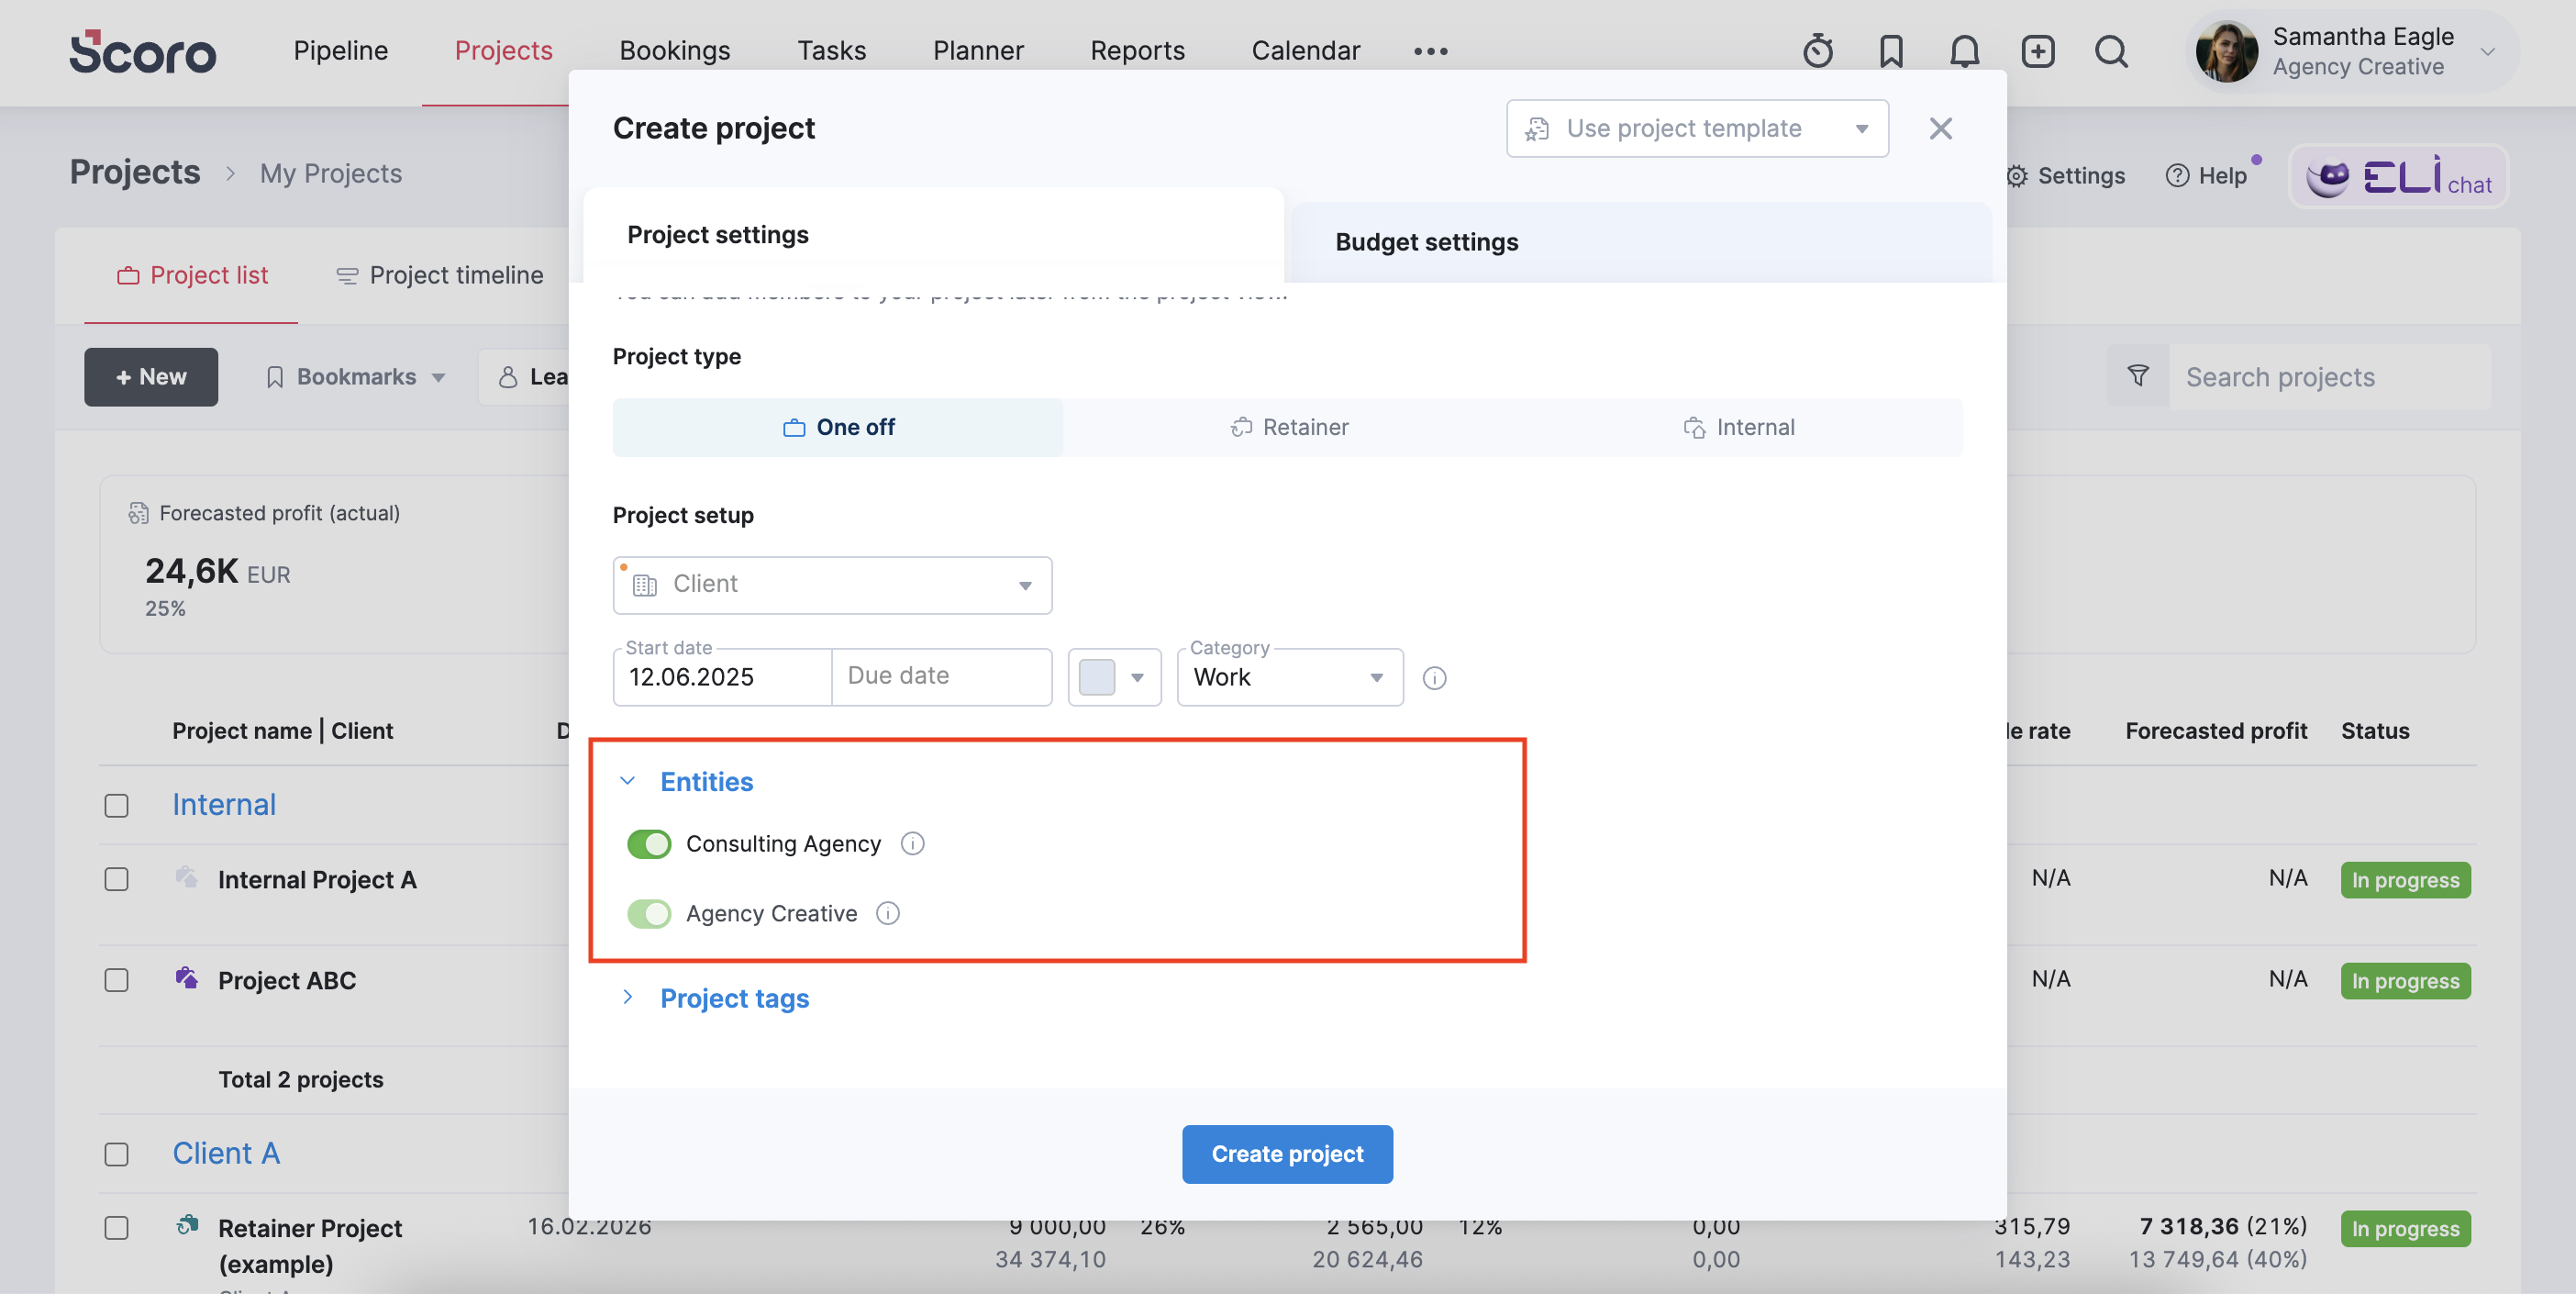The height and width of the screenshot is (1294, 2576).
Task: Toggle the Agency Creative entity switch
Action: click(649, 914)
